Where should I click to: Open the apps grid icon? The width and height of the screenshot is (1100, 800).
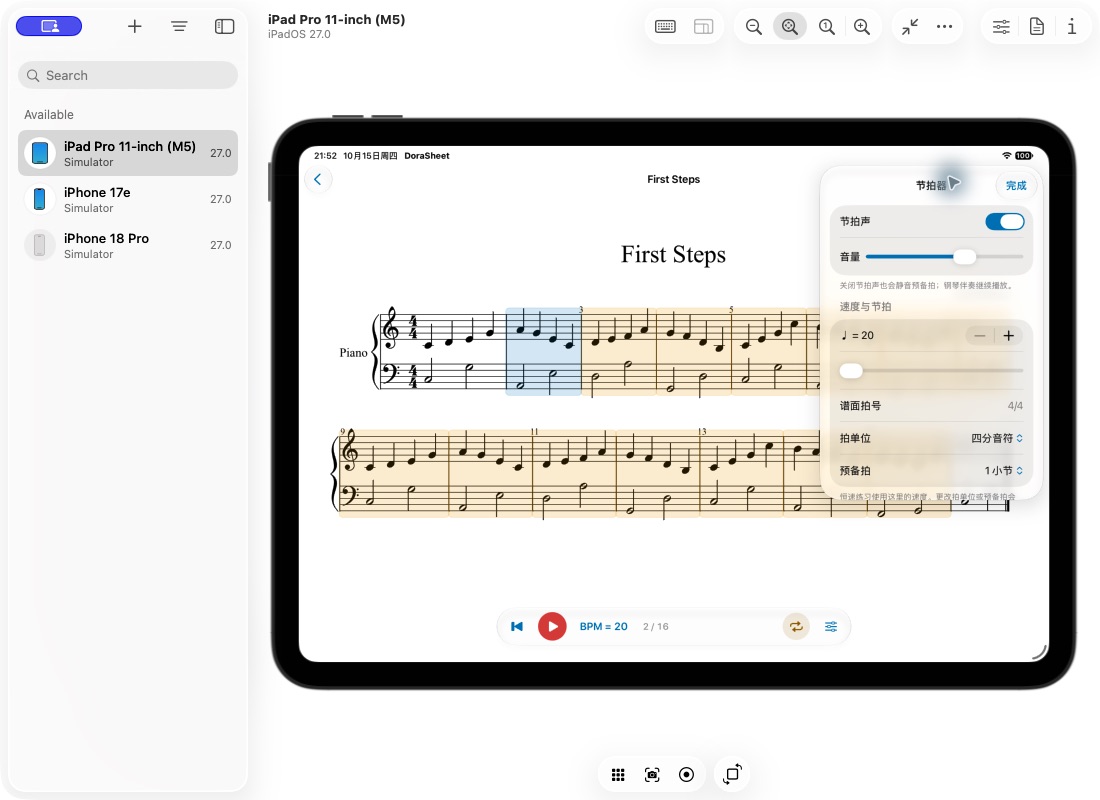(x=618, y=775)
